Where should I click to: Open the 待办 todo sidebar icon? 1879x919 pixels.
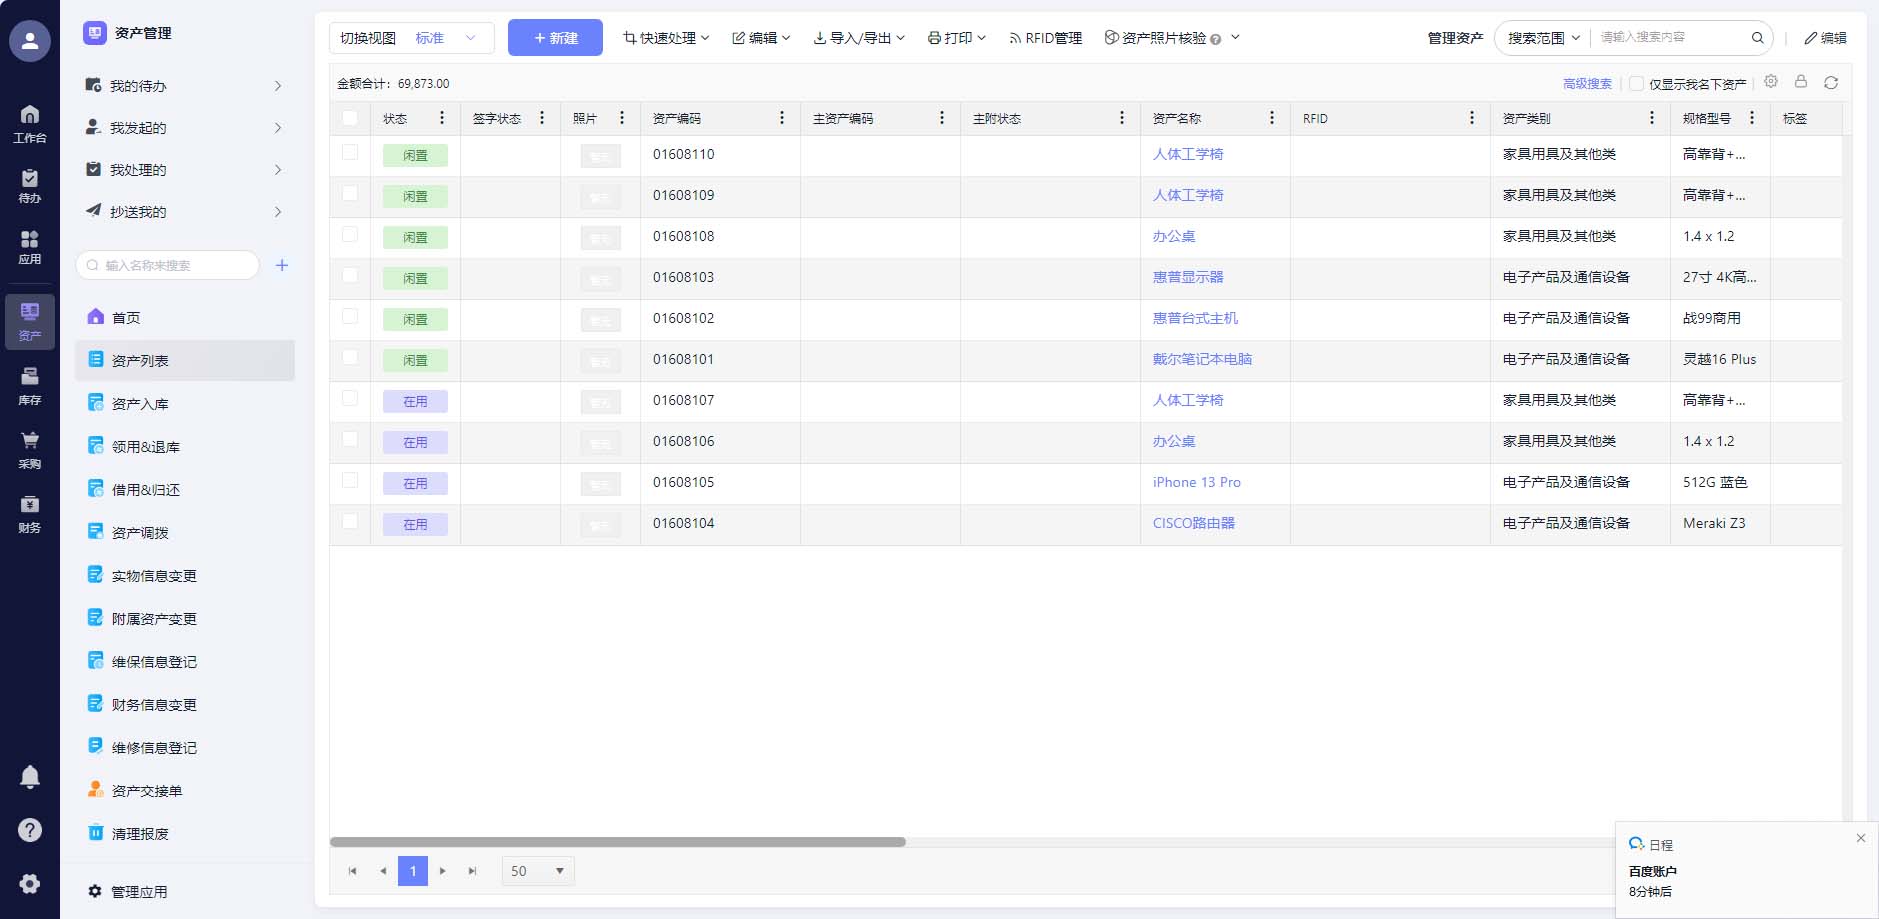pos(30,186)
